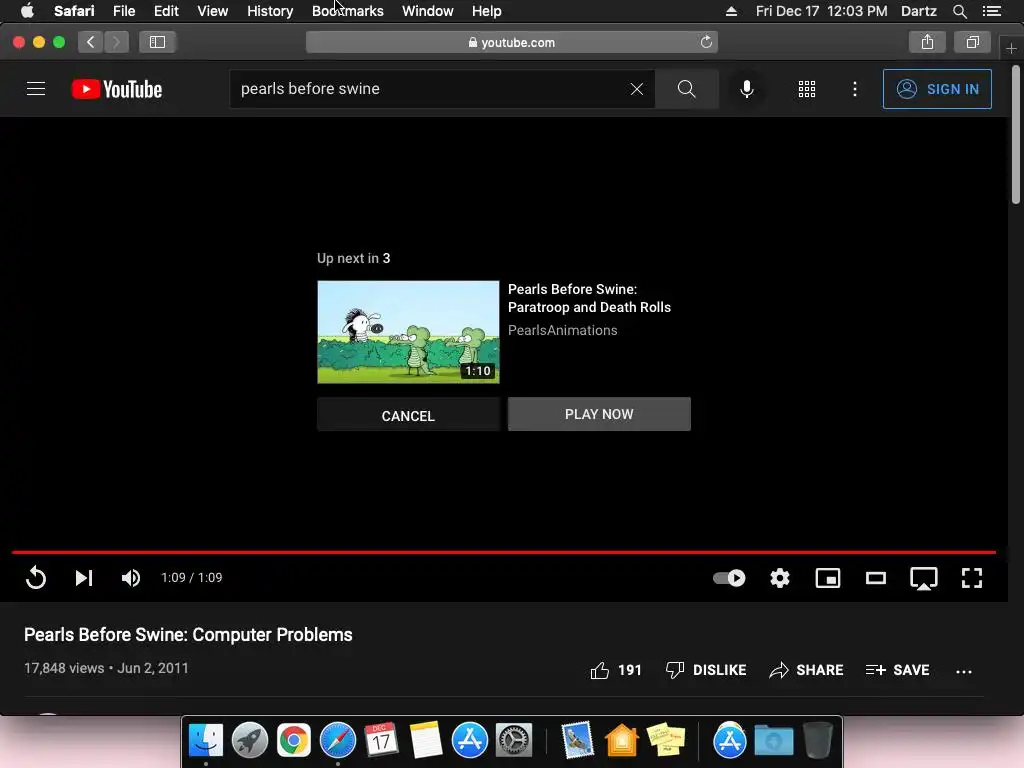The image size is (1024, 768).
Task: Open the YouTube apps grid
Action: 807,89
